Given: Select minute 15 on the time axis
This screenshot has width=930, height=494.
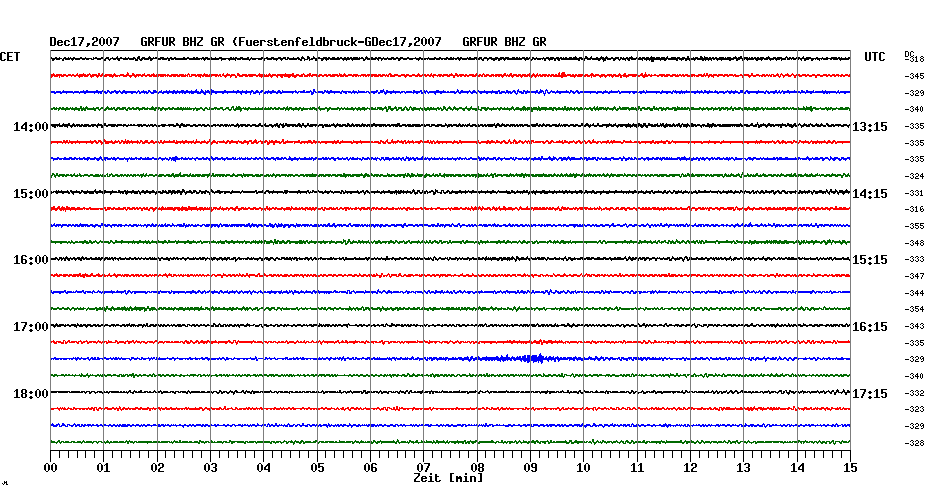Looking at the screenshot, I should [x=850, y=467].
